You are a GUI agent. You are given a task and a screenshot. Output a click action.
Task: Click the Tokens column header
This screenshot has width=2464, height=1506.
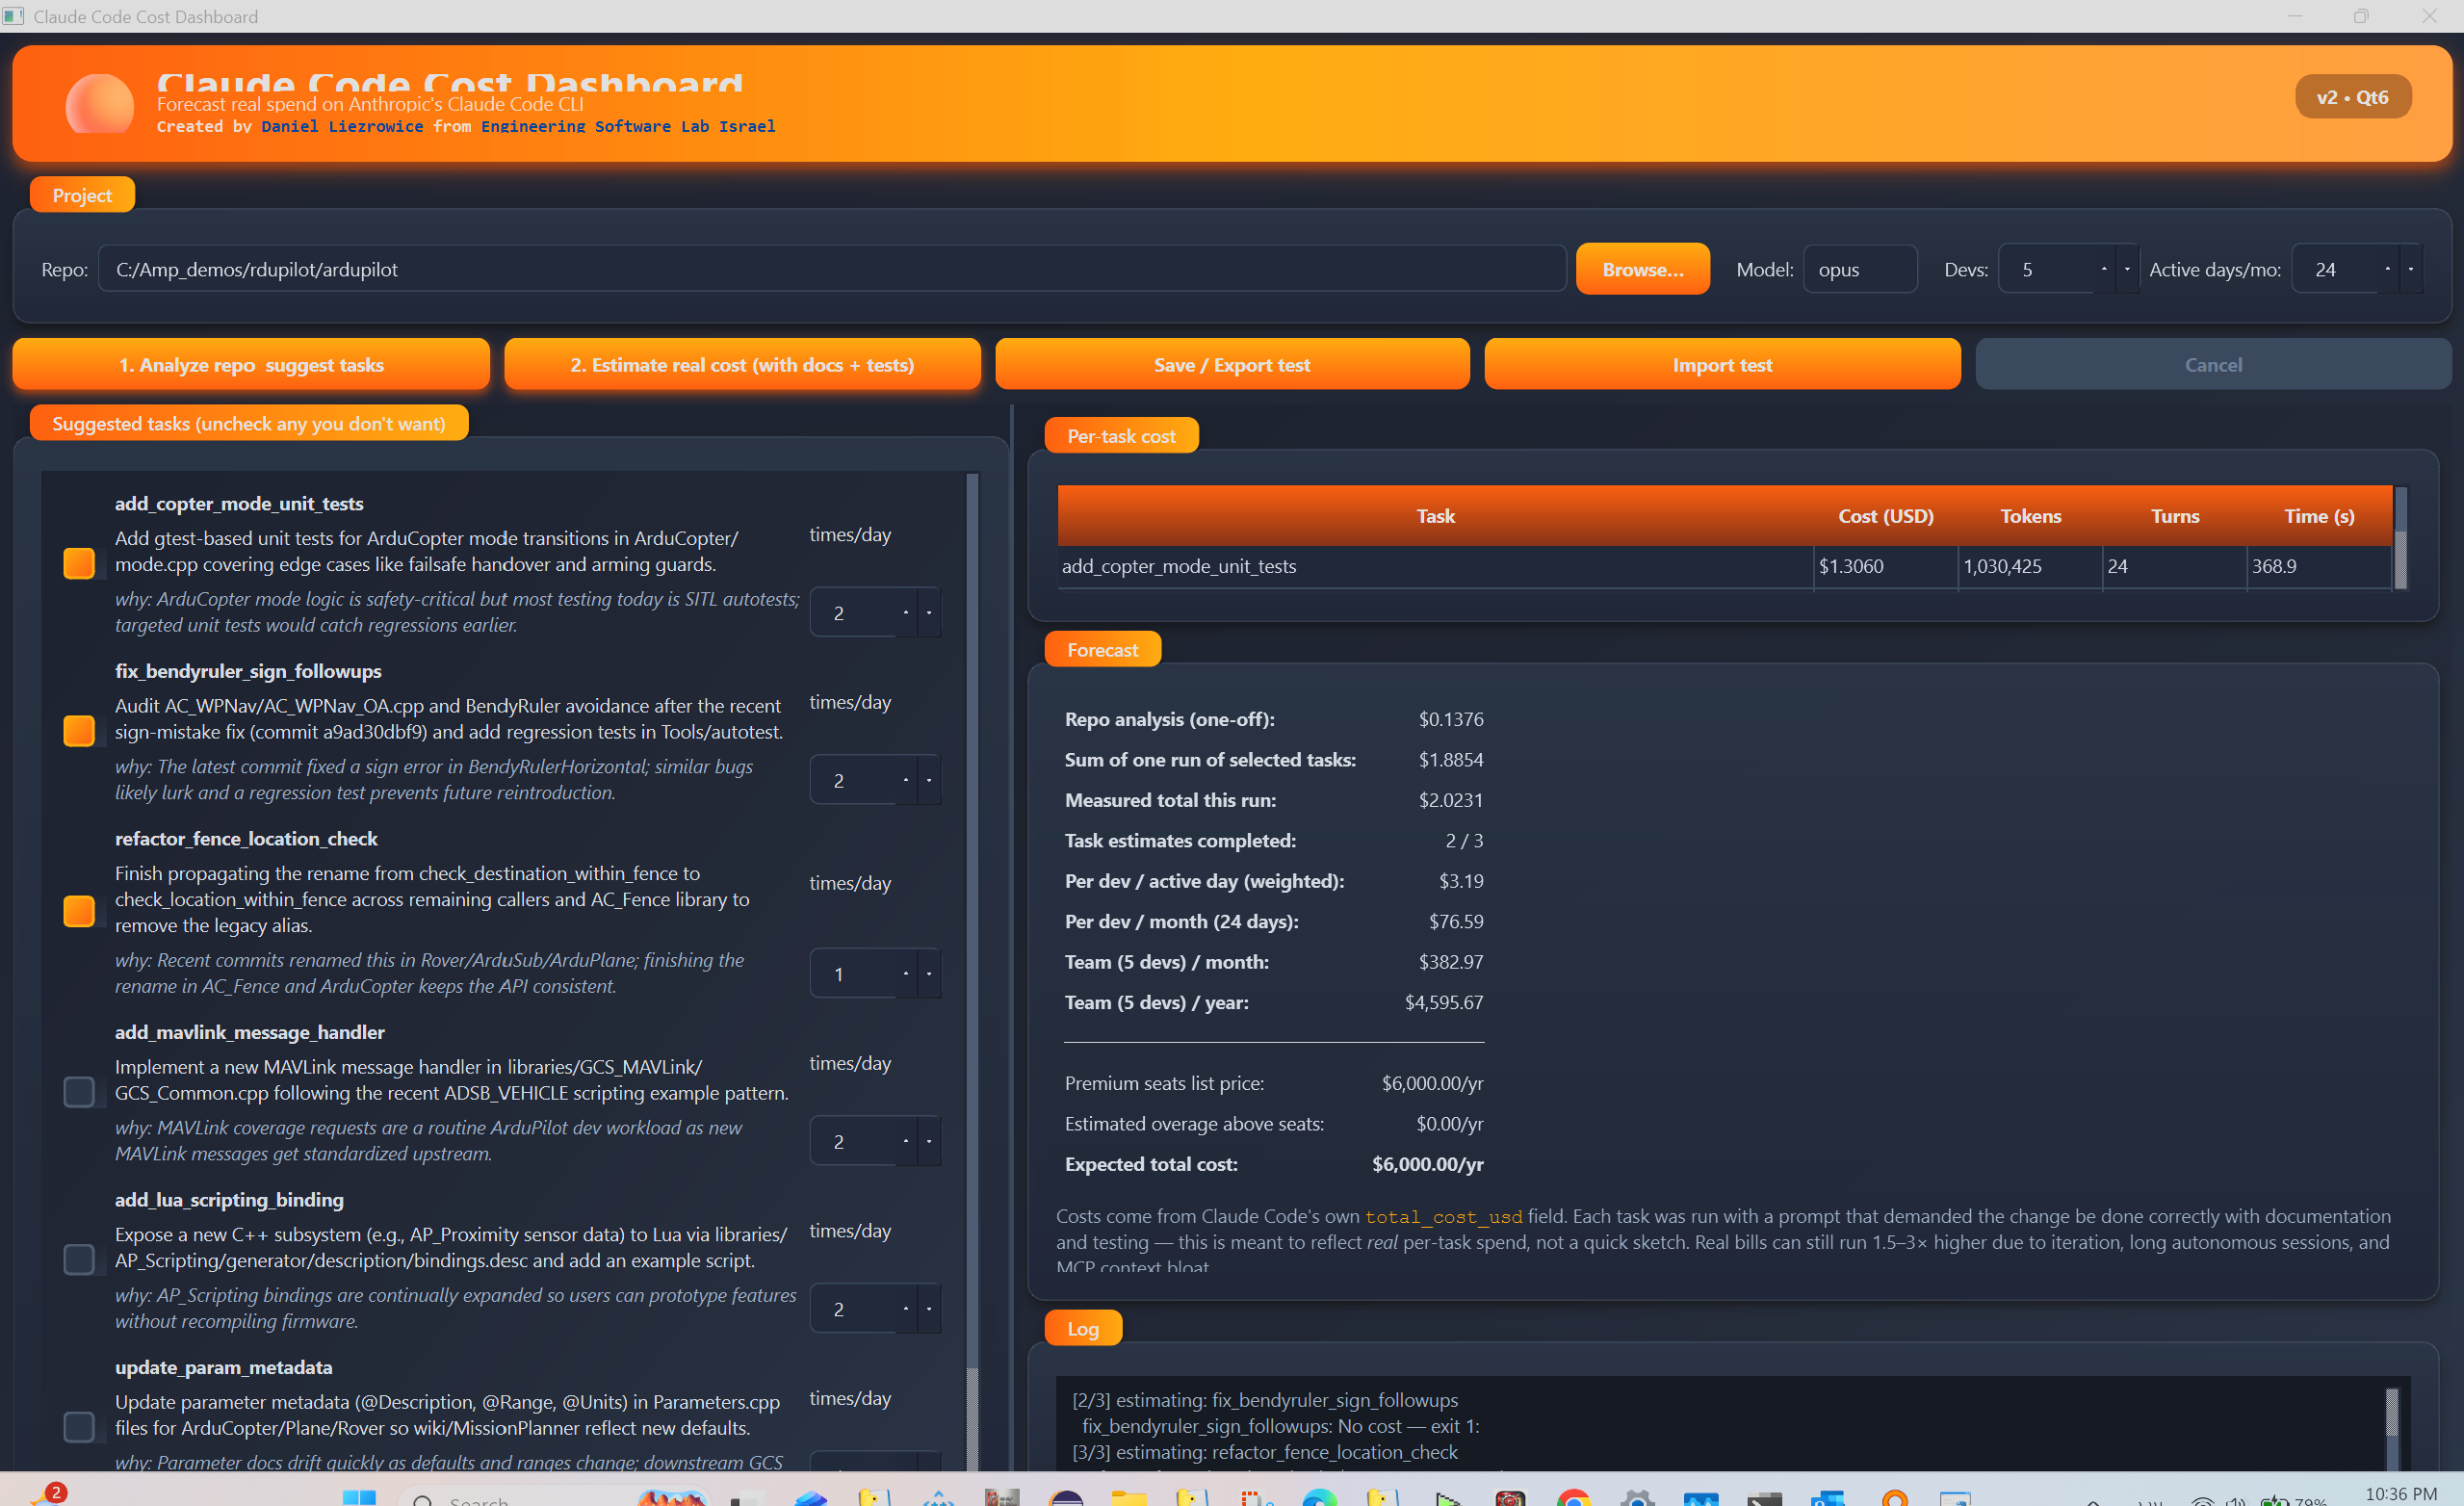[2030, 516]
